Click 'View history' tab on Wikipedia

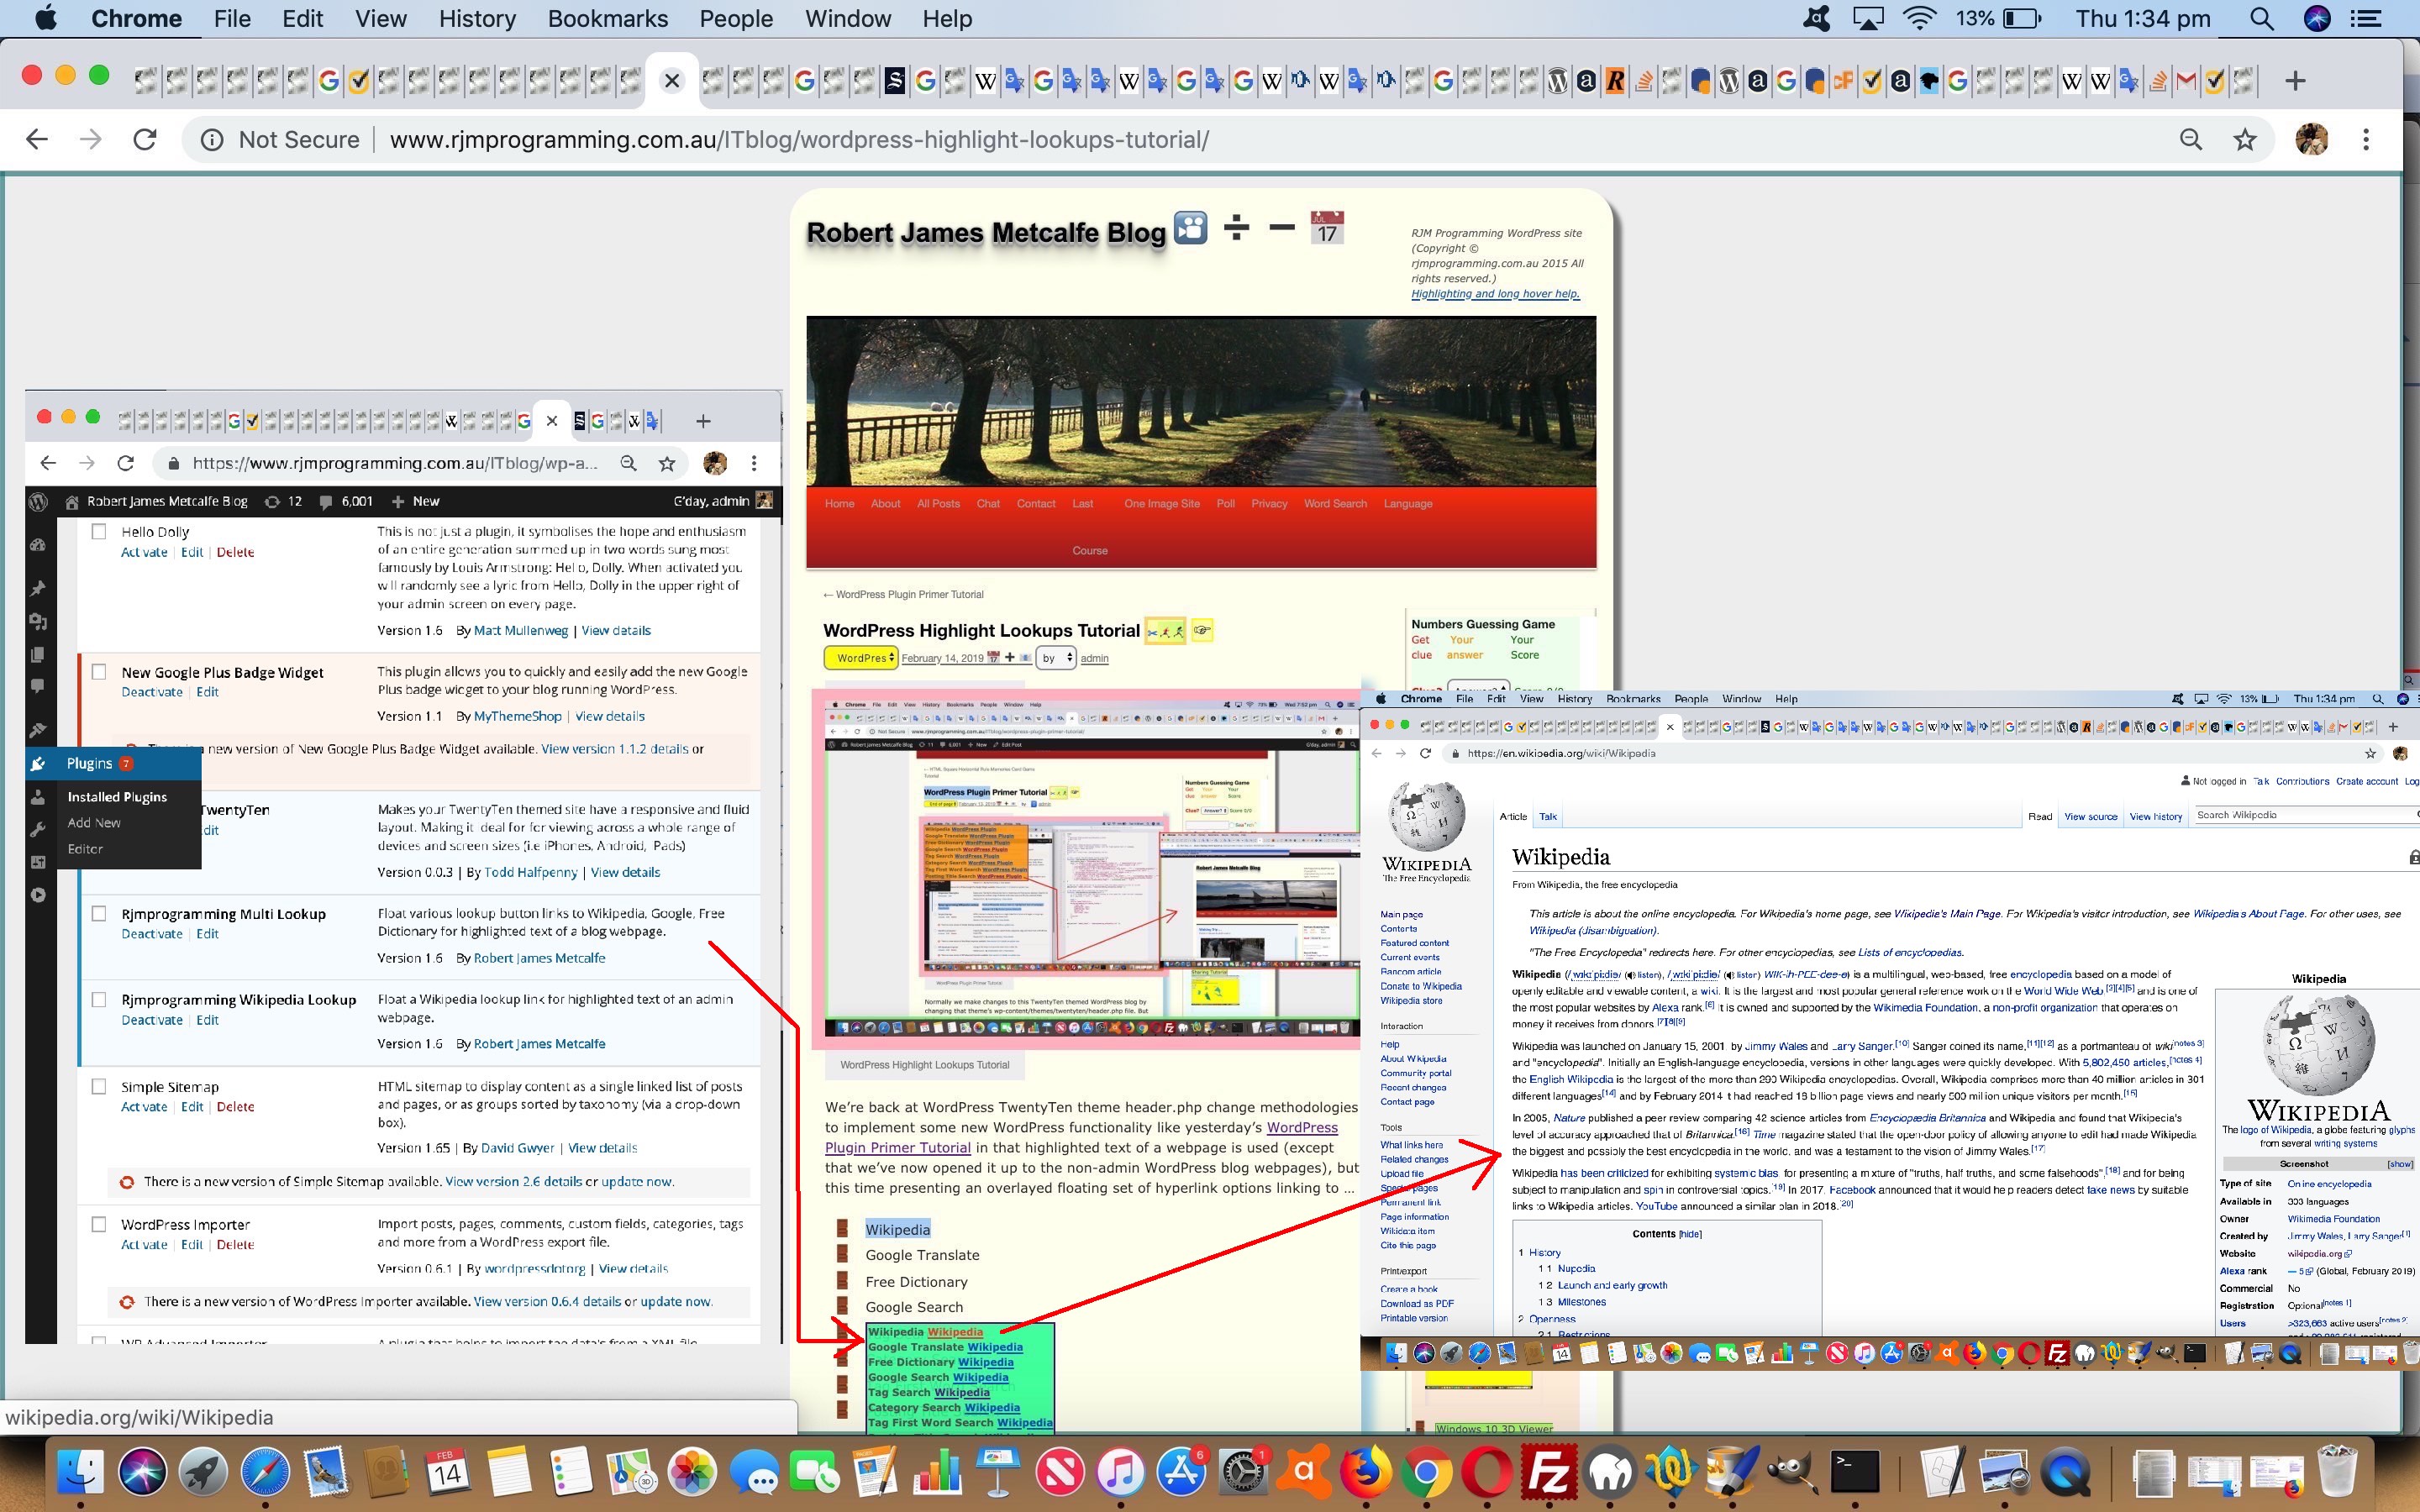pos(2155,817)
